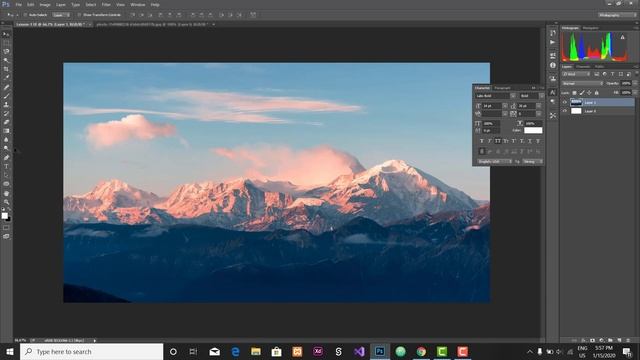The height and width of the screenshot is (360, 640).
Task: Select the Eyedropper tool
Action: coord(6,78)
